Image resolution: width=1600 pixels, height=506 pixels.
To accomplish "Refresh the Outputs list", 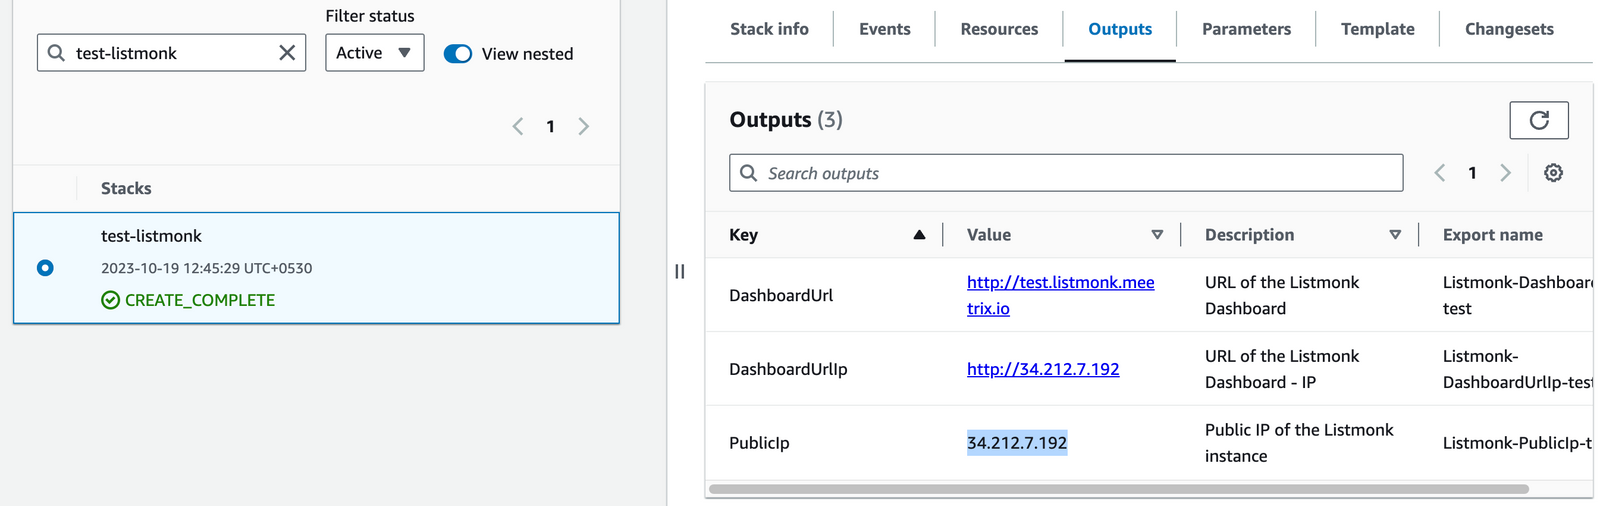I will coord(1539,120).
